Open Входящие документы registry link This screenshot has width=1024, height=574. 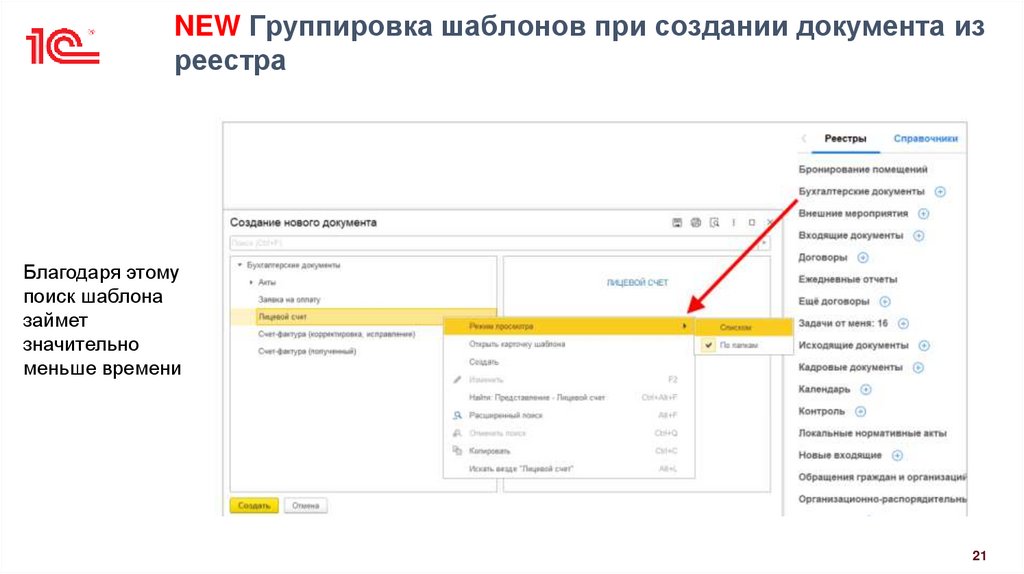coord(850,236)
